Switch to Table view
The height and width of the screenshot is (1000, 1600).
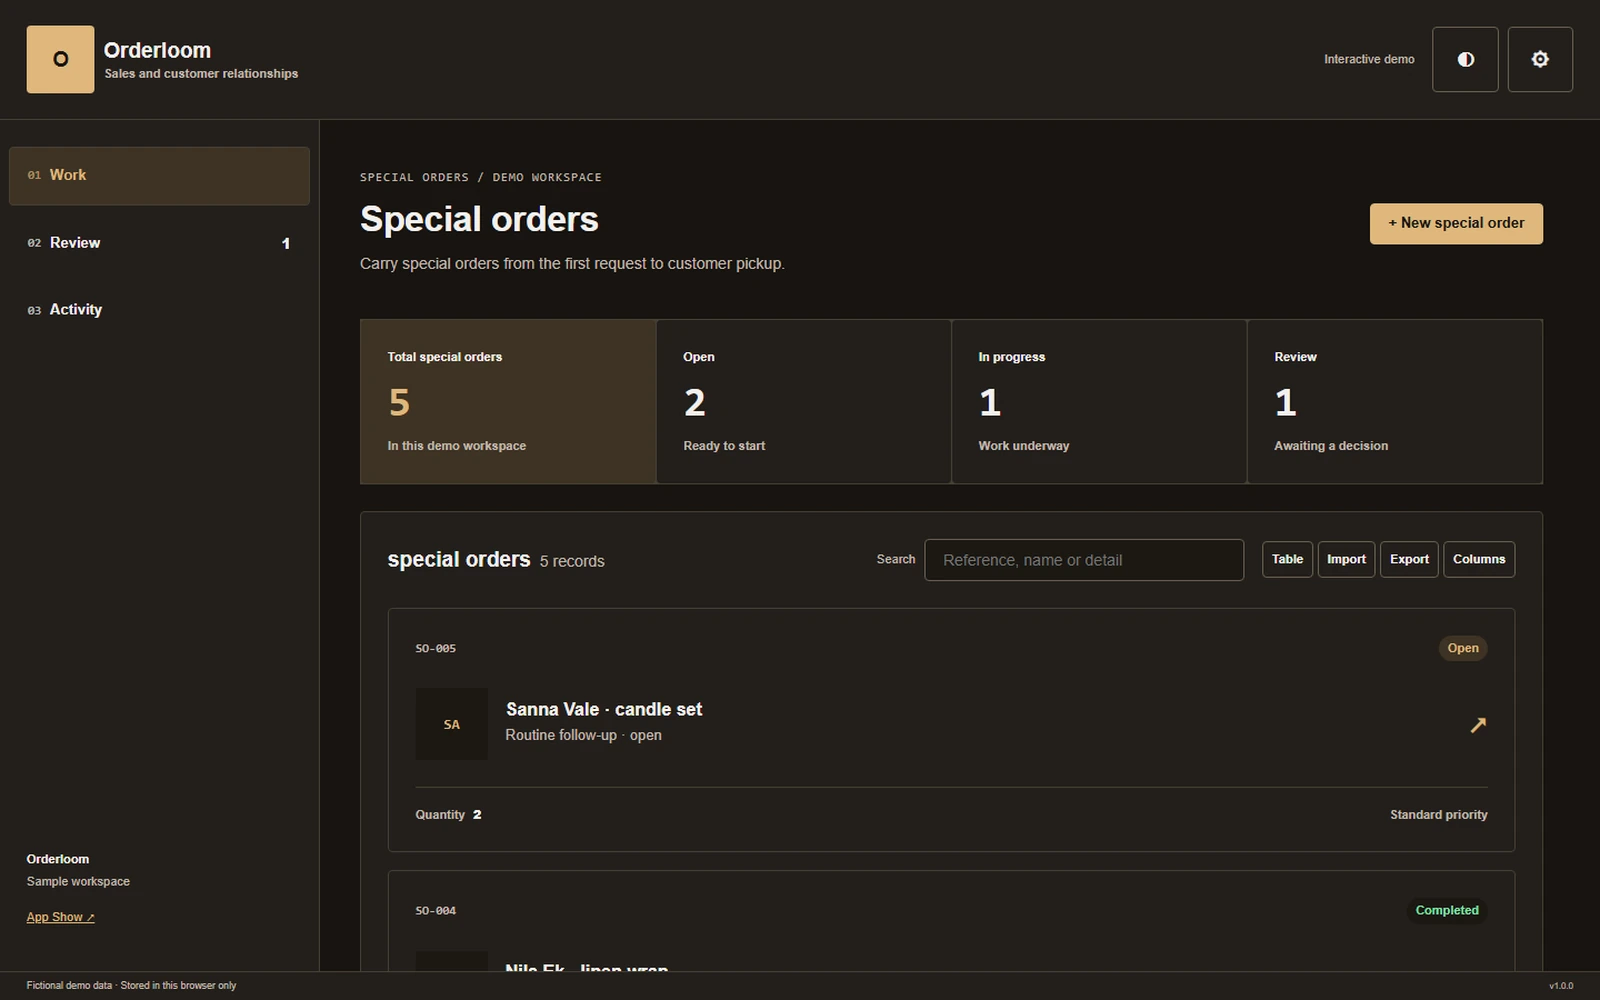click(x=1287, y=559)
